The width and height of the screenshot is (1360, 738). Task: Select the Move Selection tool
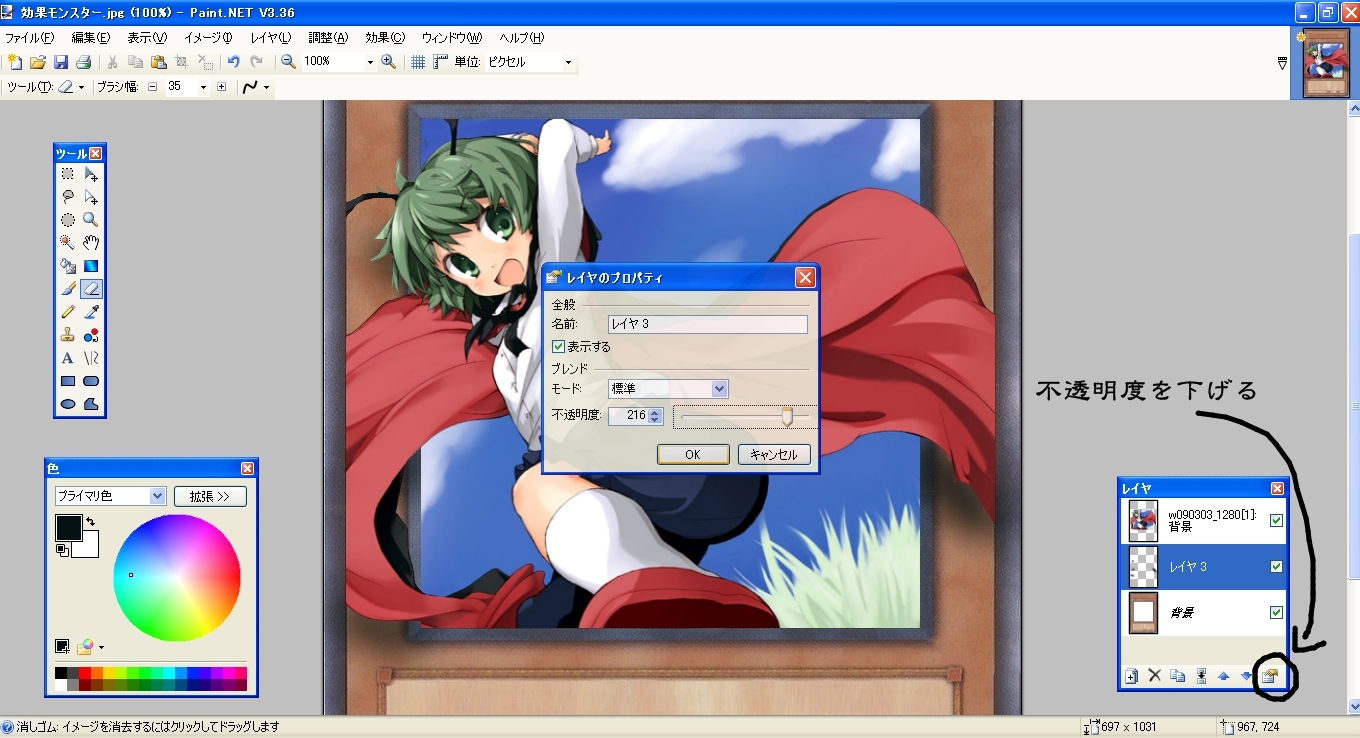pyautogui.click(x=91, y=197)
